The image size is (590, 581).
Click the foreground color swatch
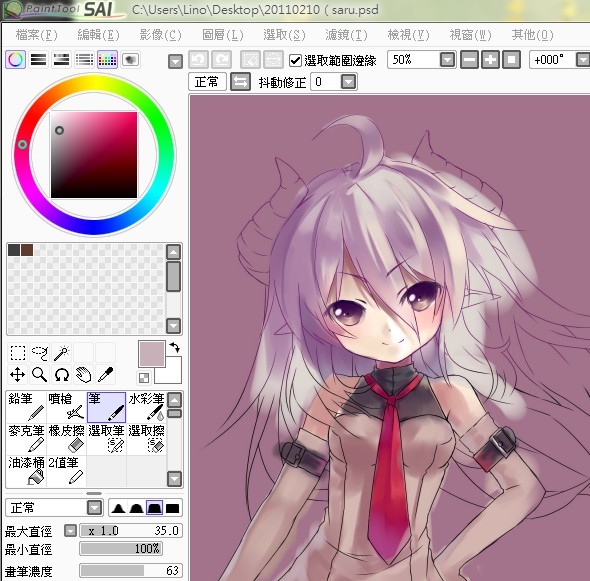click(x=152, y=354)
